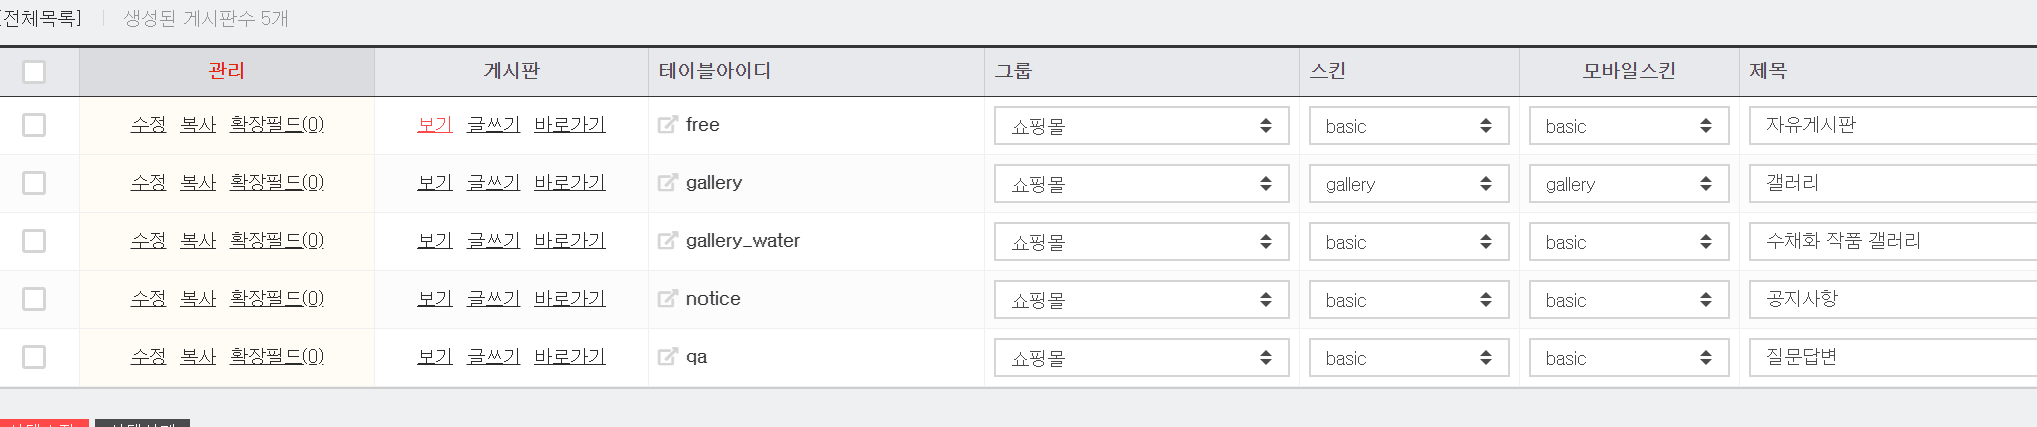Tick the select-all checkbox in table header
Viewport: 2037px width, 427px height.
coord(34,72)
